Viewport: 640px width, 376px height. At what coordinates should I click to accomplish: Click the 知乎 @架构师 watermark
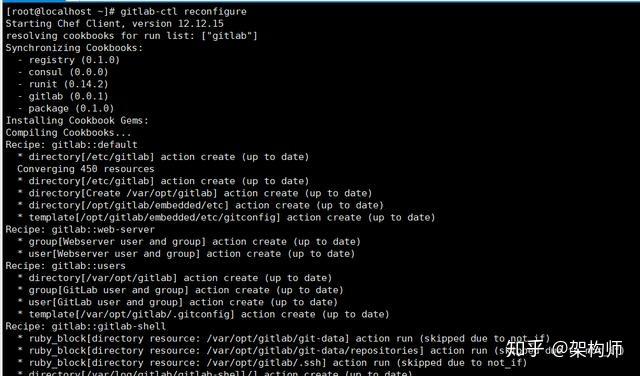coord(565,349)
